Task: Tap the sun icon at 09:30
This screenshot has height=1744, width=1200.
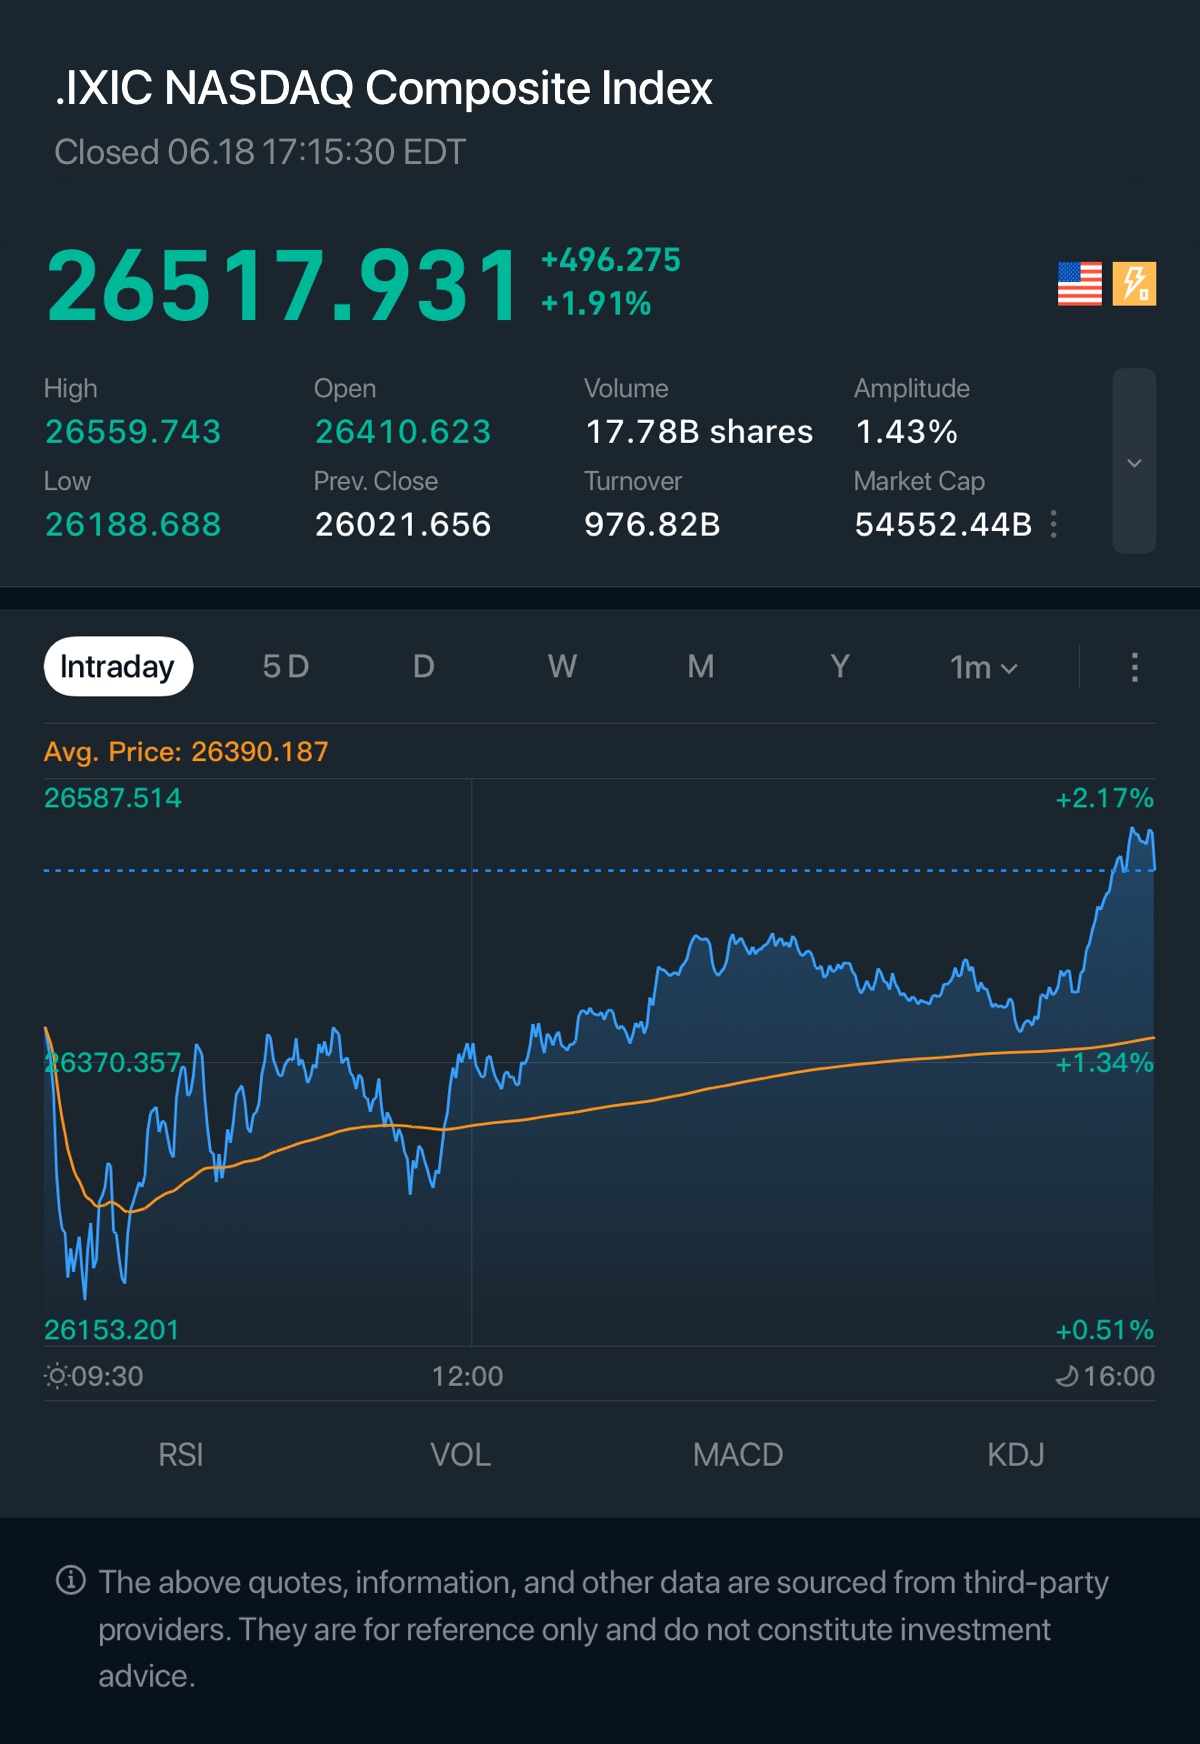Action: coord(57,1376)
